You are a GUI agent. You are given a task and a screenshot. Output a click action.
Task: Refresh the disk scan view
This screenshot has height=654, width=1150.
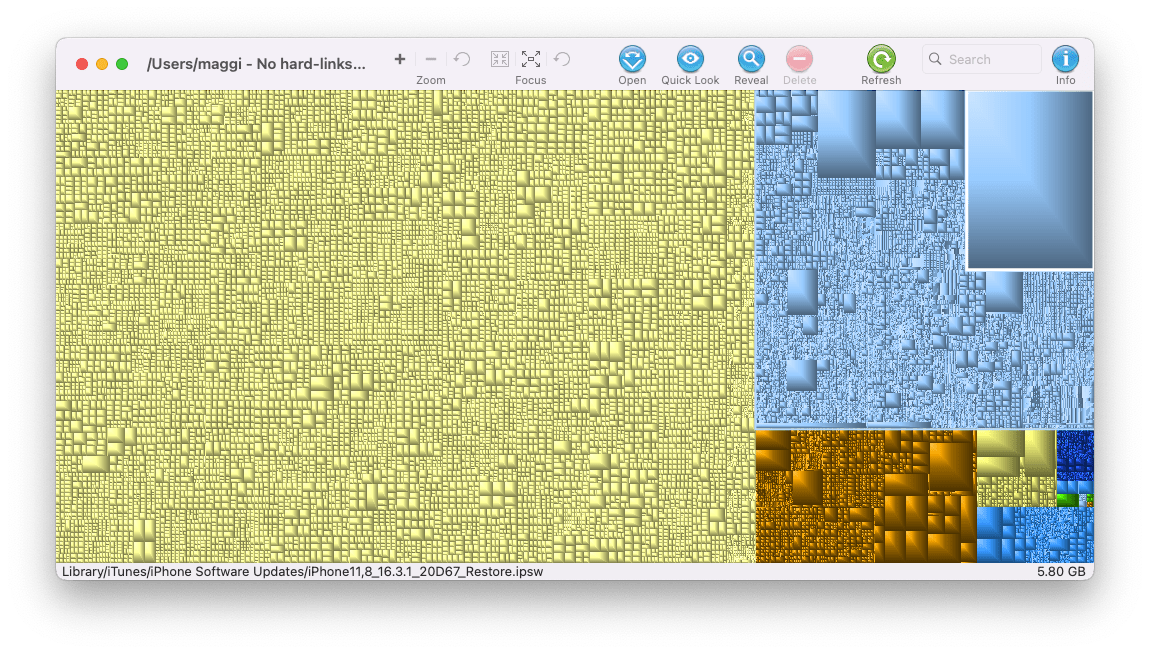tap(881, 59)
